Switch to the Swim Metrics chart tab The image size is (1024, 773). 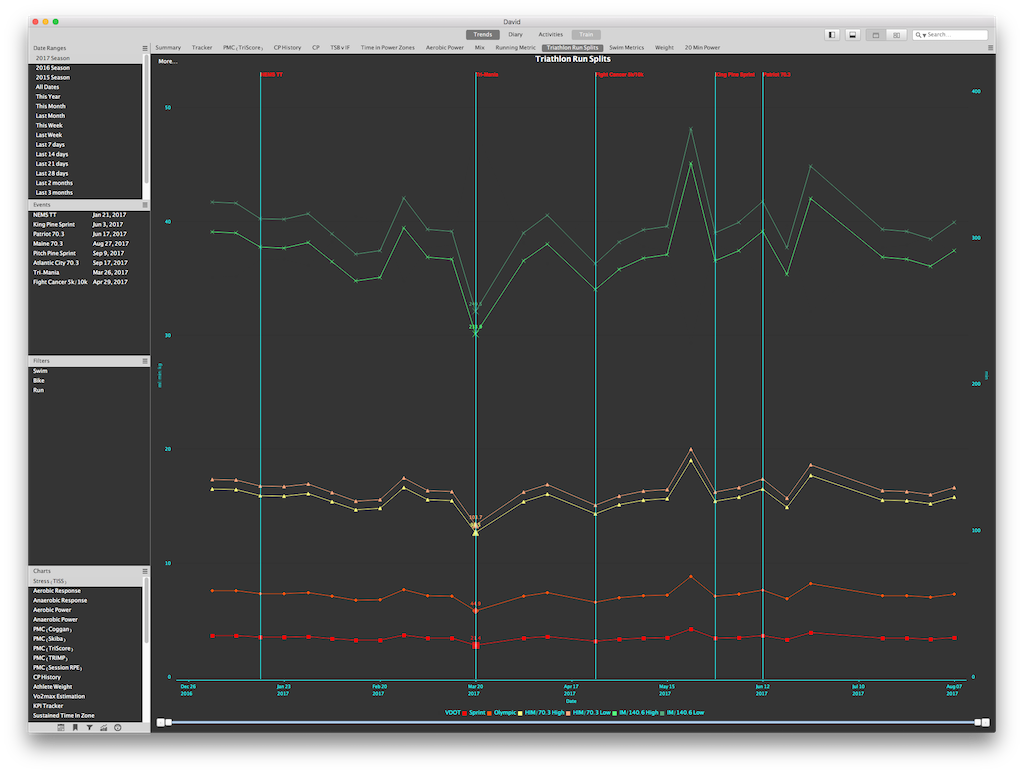point(626,47)
